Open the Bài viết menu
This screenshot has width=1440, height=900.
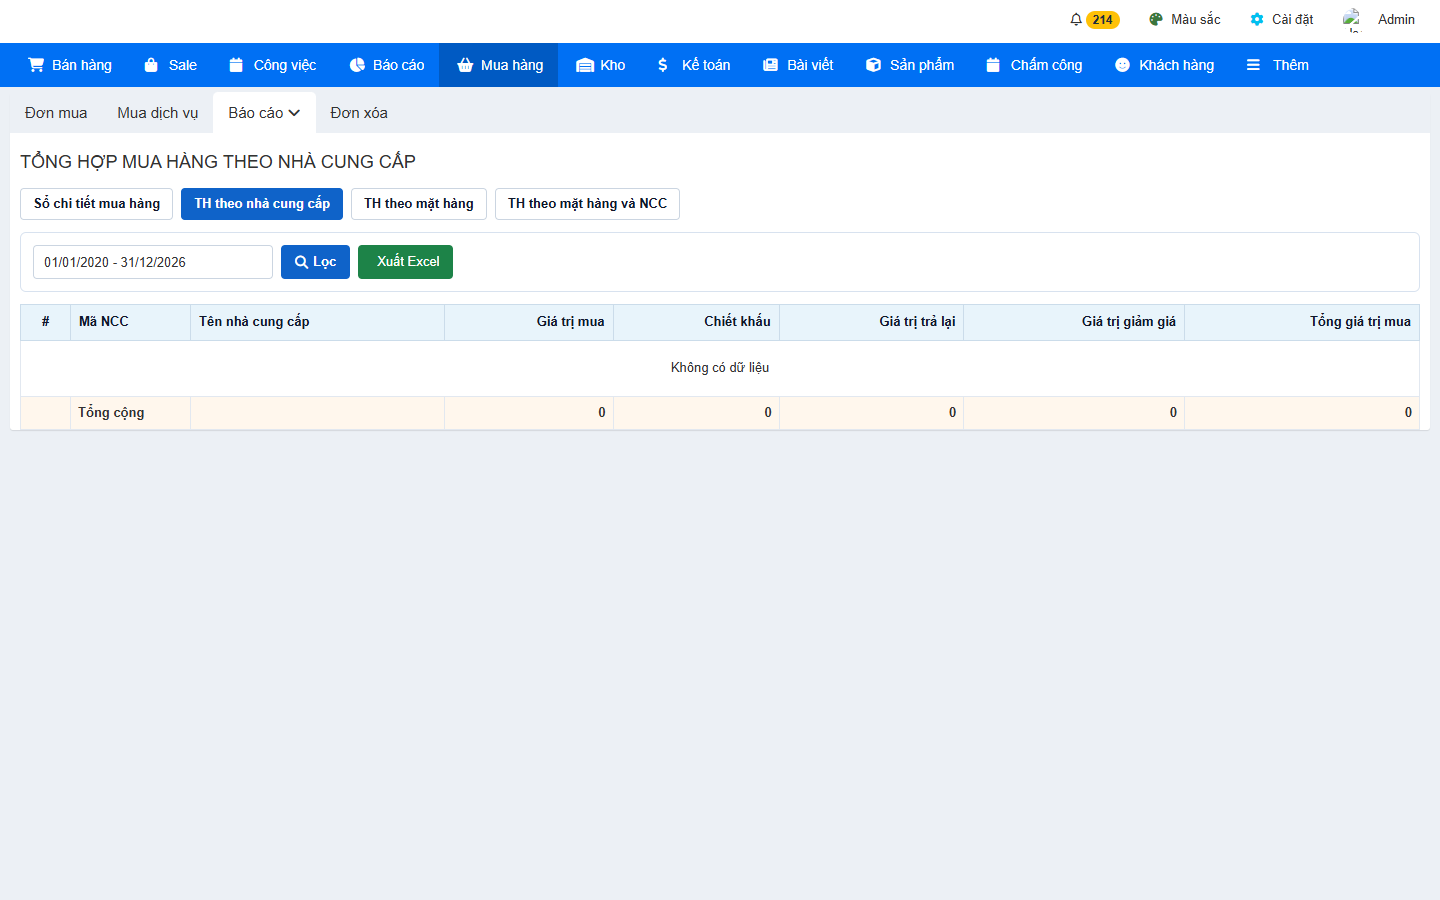point(798,65)
